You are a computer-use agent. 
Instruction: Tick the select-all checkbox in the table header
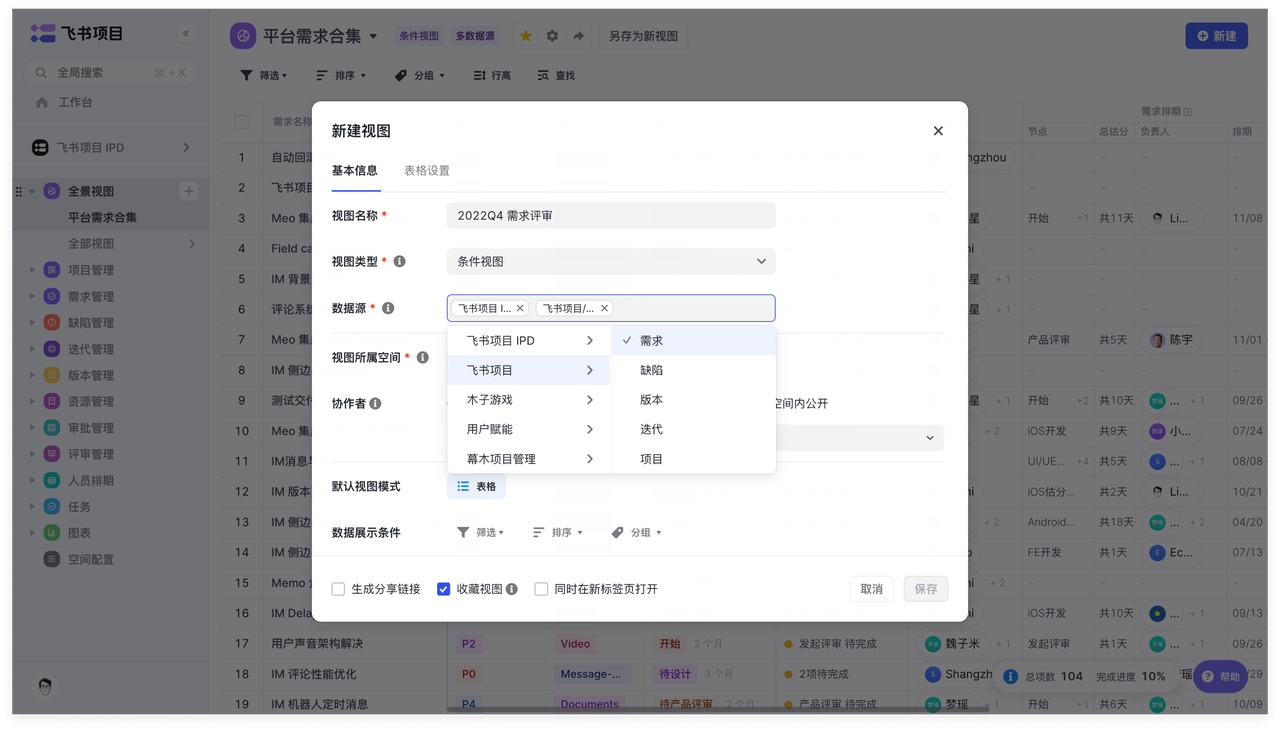pos(242,122)
